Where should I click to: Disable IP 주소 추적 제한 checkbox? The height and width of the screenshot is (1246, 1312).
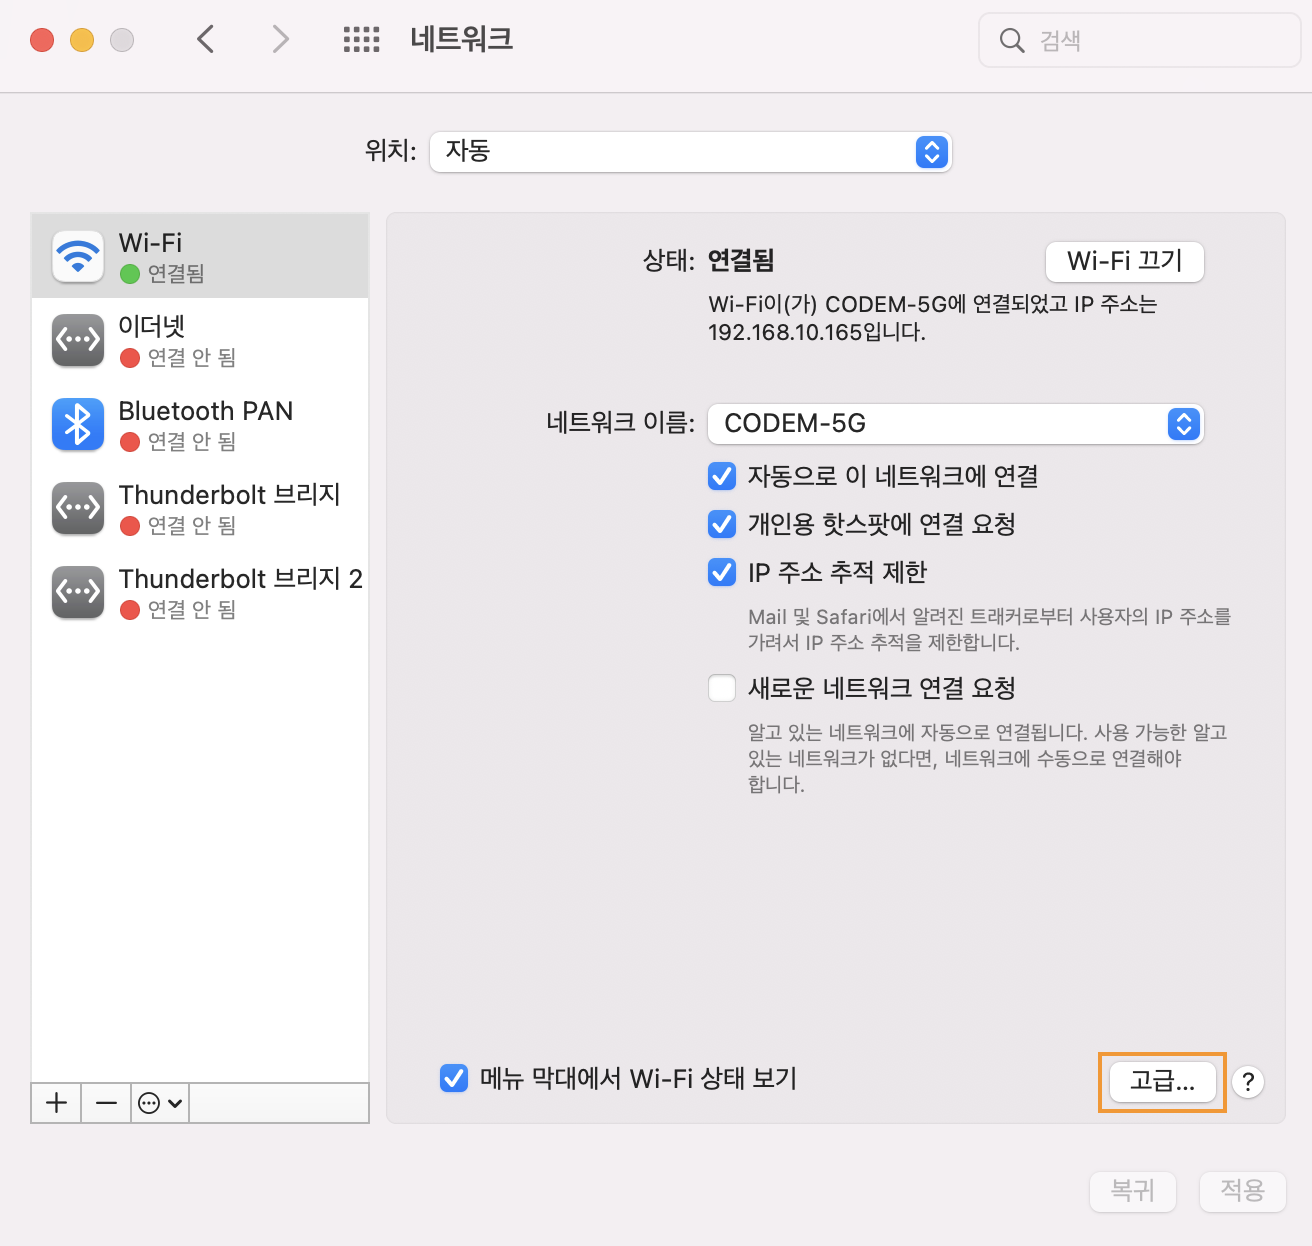[x=722, y=572]
